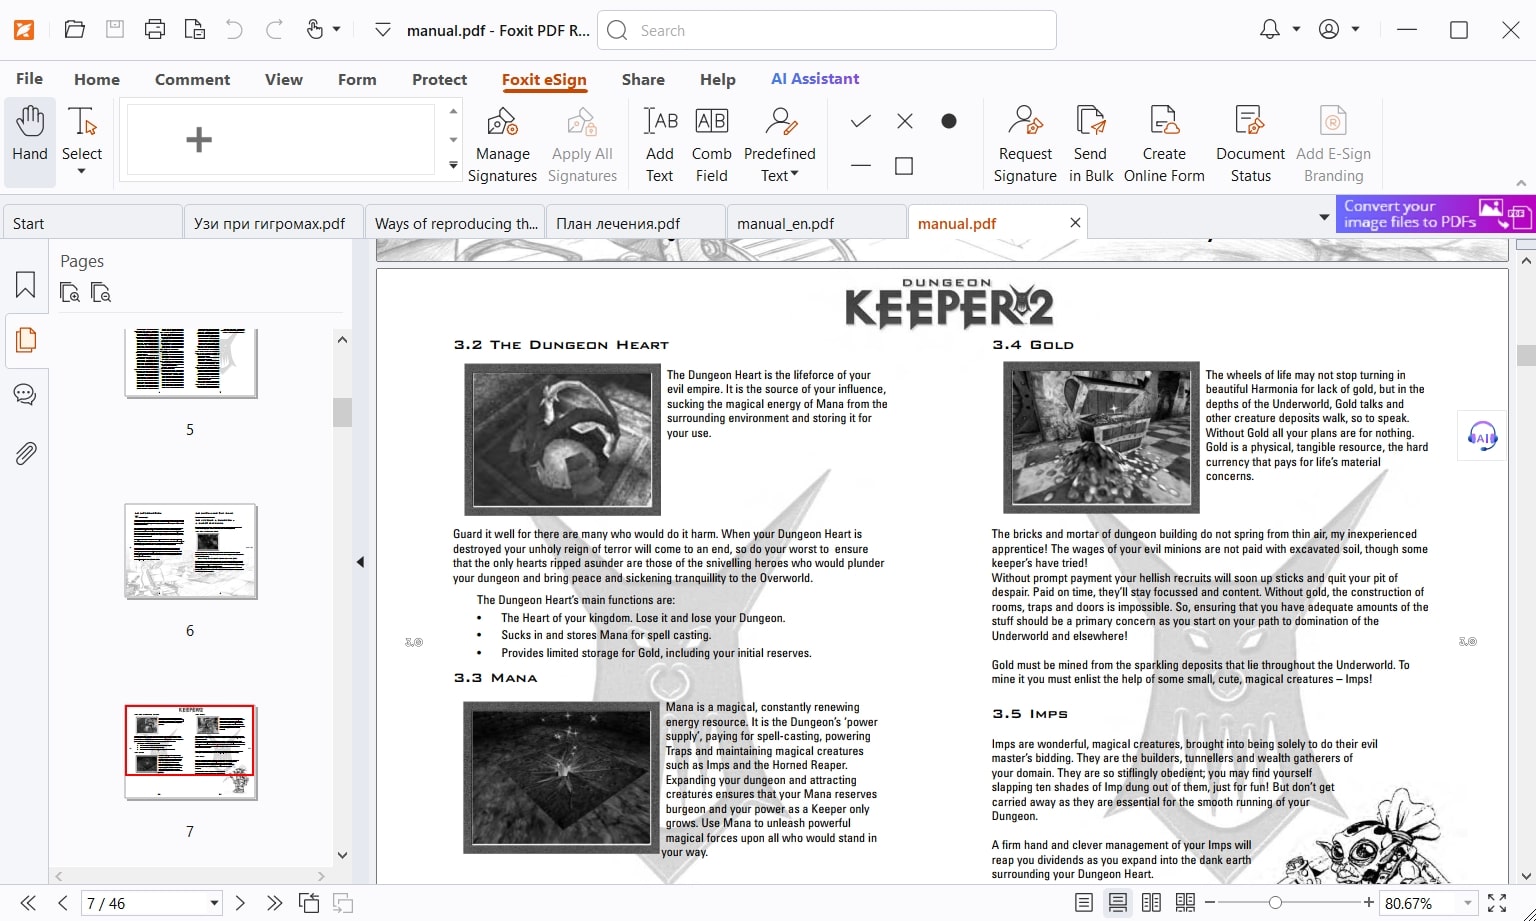
Task: Open the File menu
Action: tap(29, 79)
